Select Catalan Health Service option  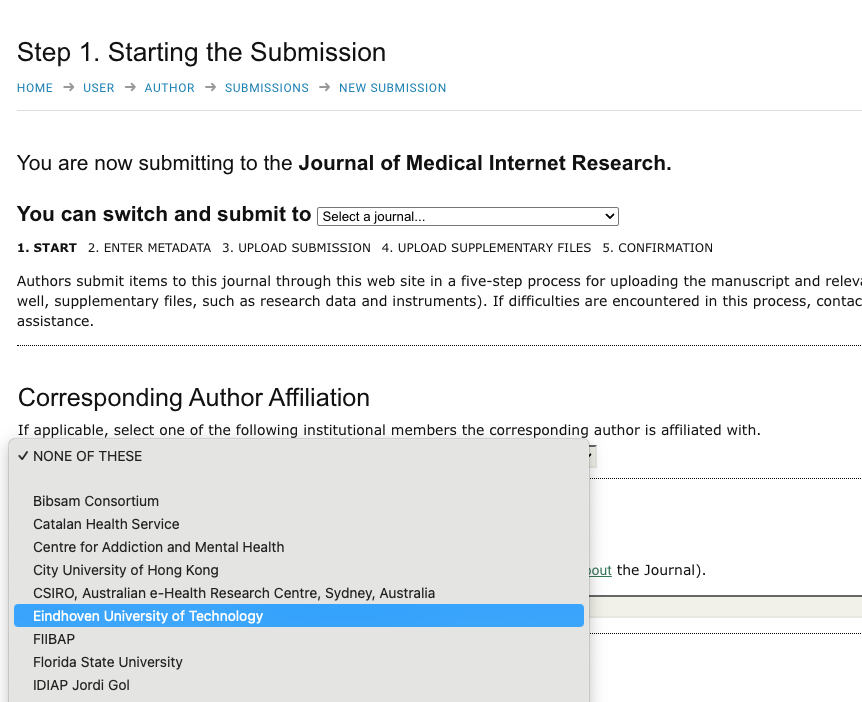click(x=106, y=524)
